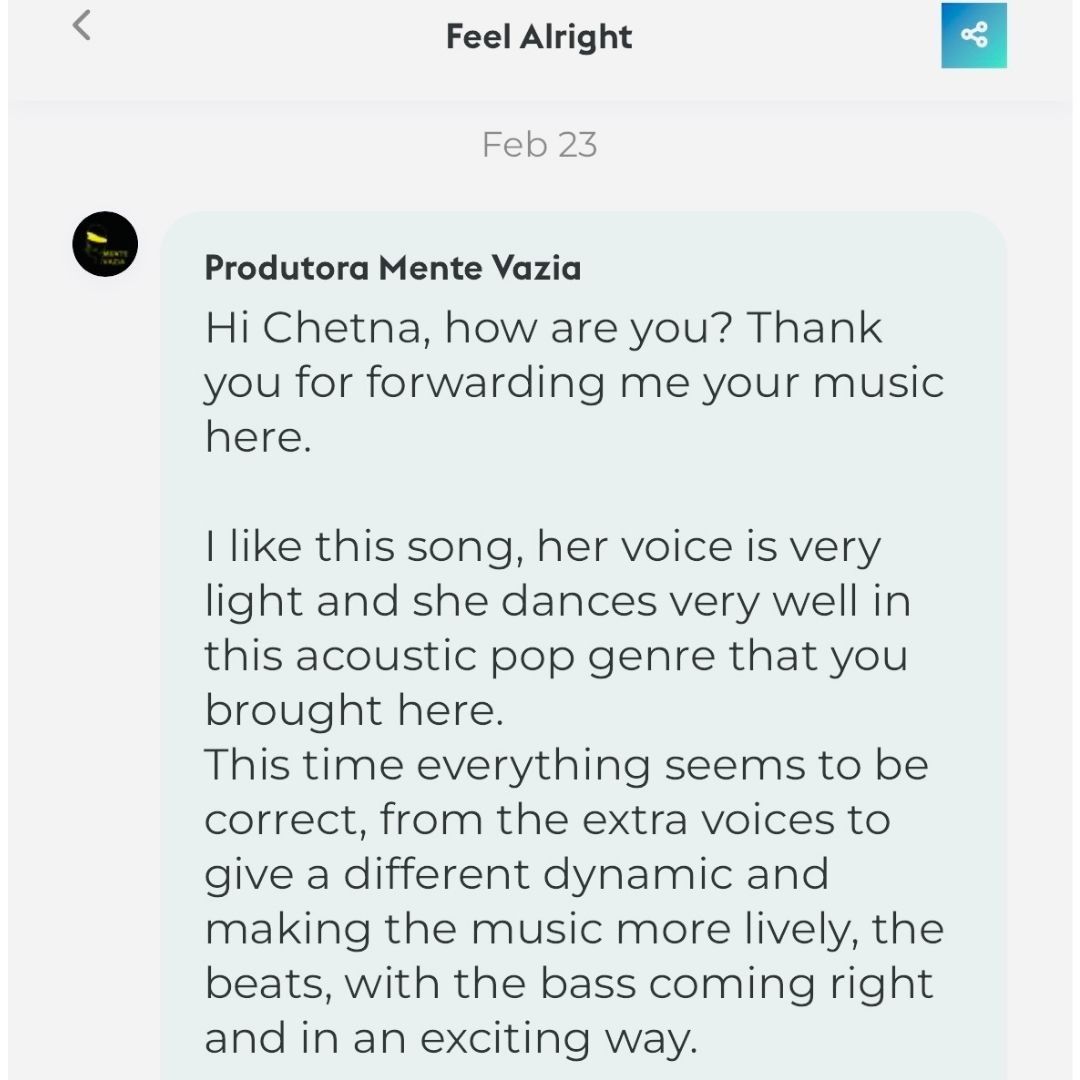Select the 'Feel Alright' header title

click(x=539, y=37)
